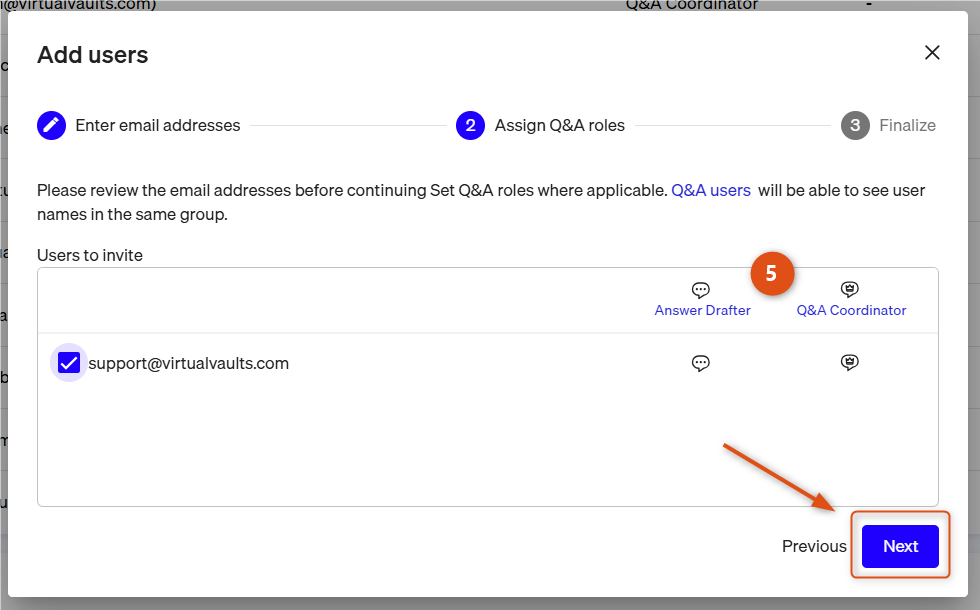Select the step 3 Finalize circle
Viewport: 980px width, 610px height.
click(855, 126)
